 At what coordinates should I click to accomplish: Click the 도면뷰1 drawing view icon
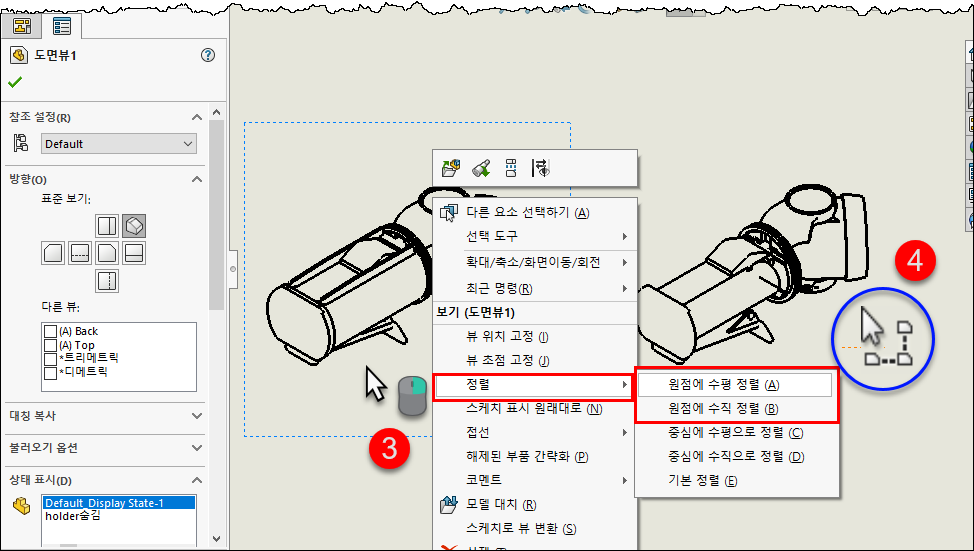tap(19, 55)
